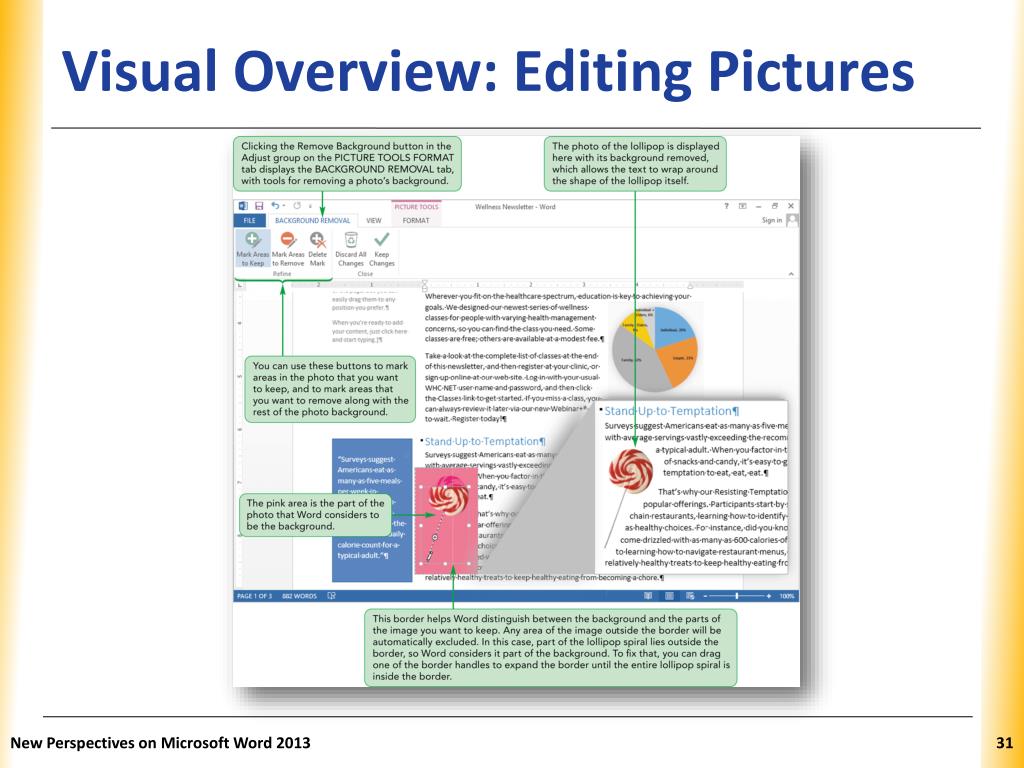
Task: Select the Mark Areas to Remove tool
Action: click(x=288, y=249)
